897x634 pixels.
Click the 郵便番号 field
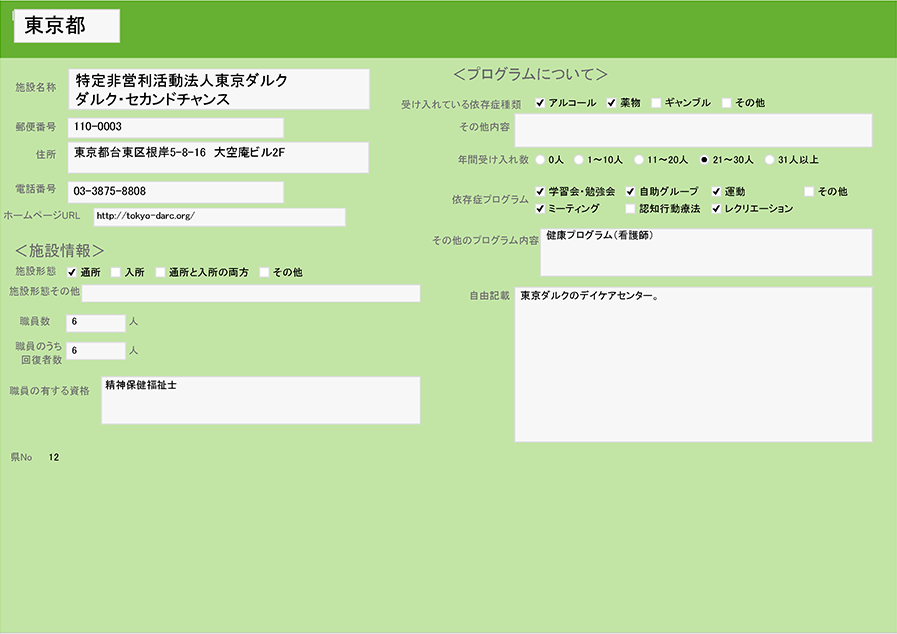[x=175, y=127]
